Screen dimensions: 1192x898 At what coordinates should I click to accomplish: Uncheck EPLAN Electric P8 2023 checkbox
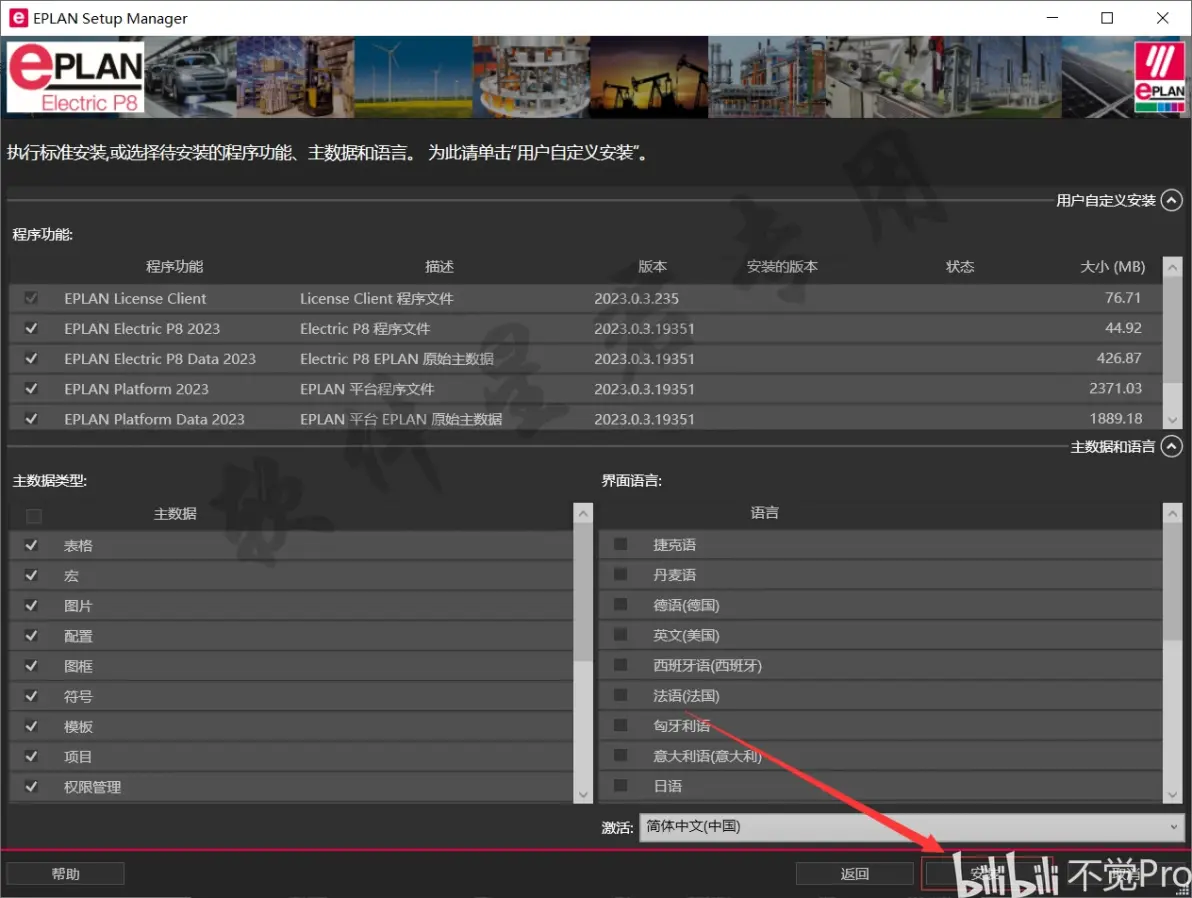31,328
